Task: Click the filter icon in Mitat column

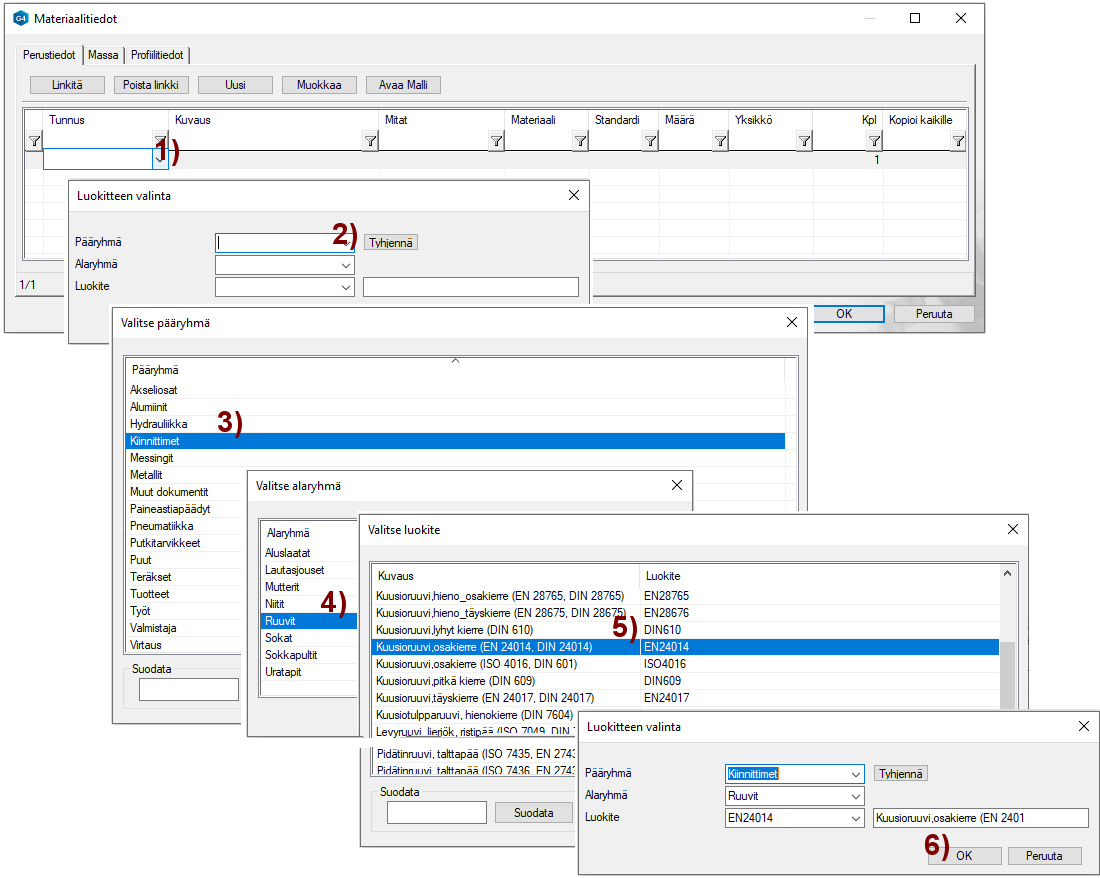Action: (496, 142)
